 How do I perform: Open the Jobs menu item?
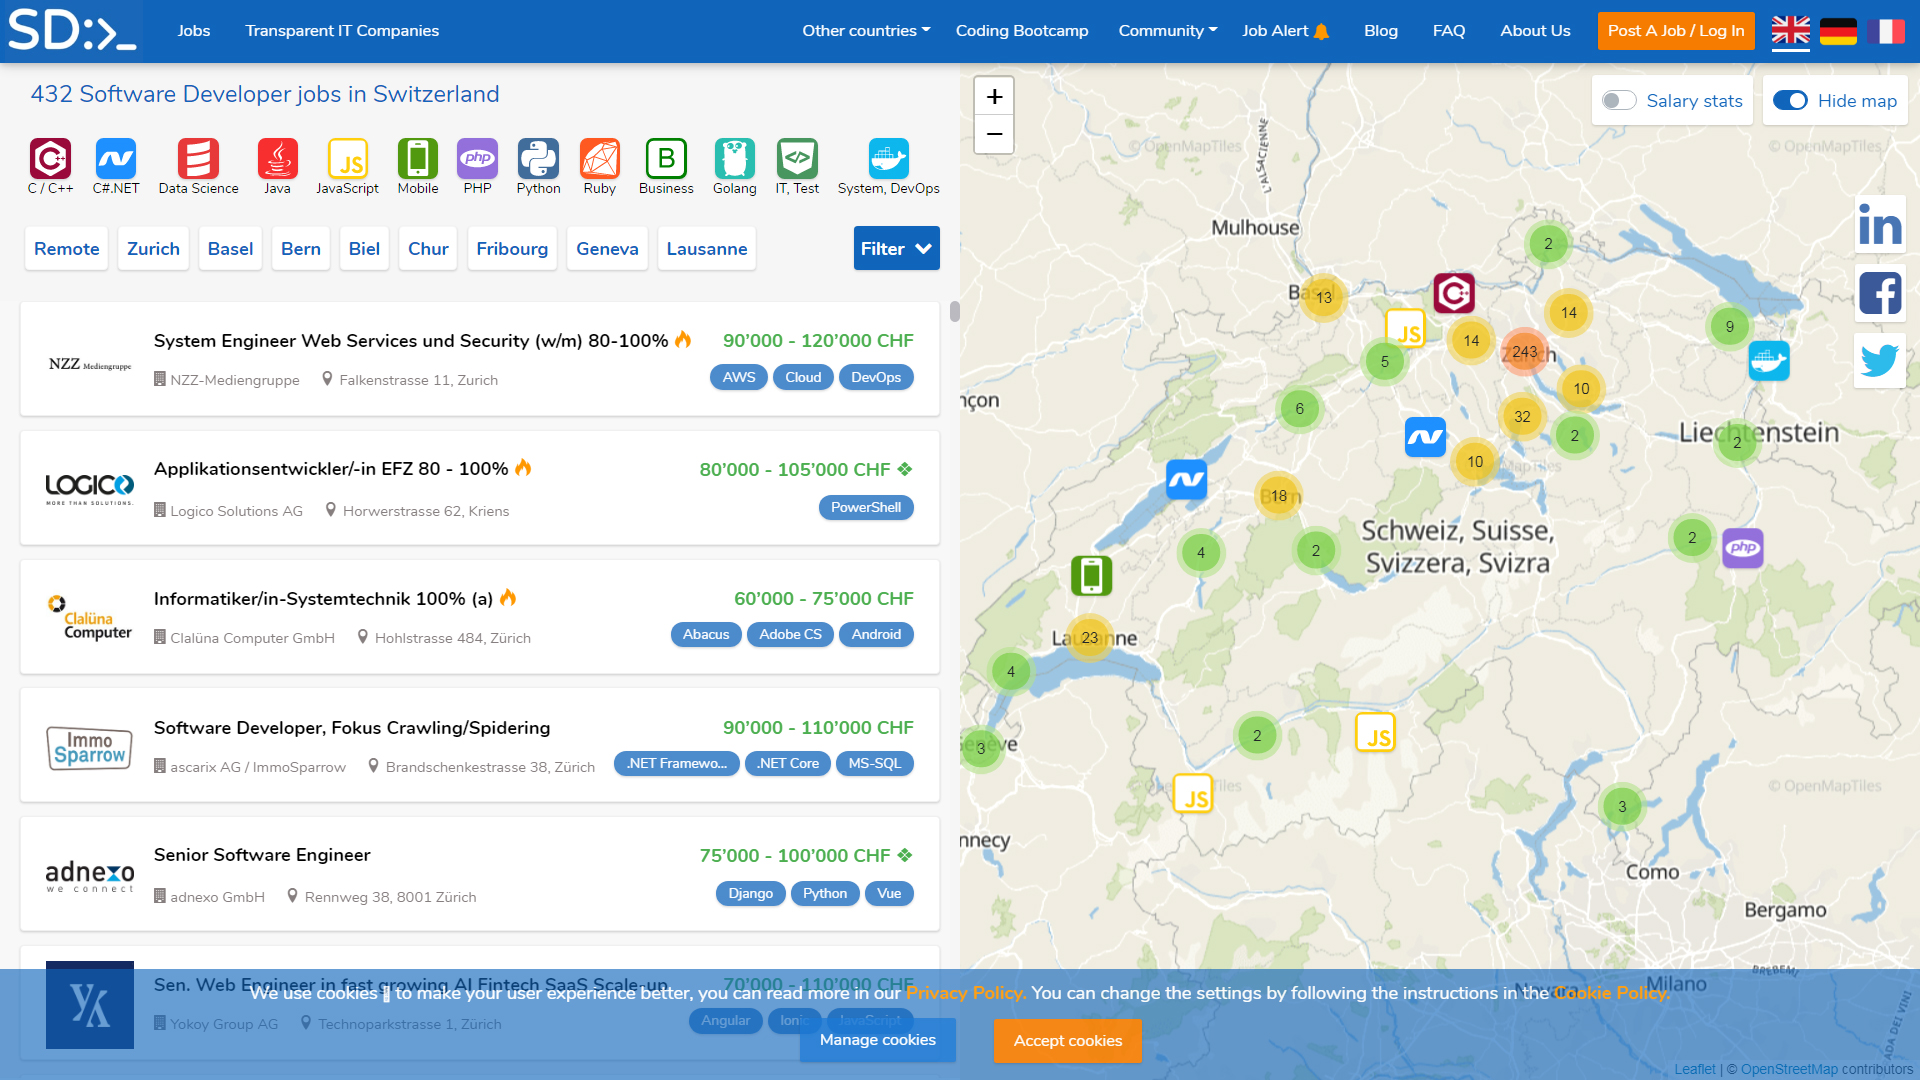(x=194, y=31)
